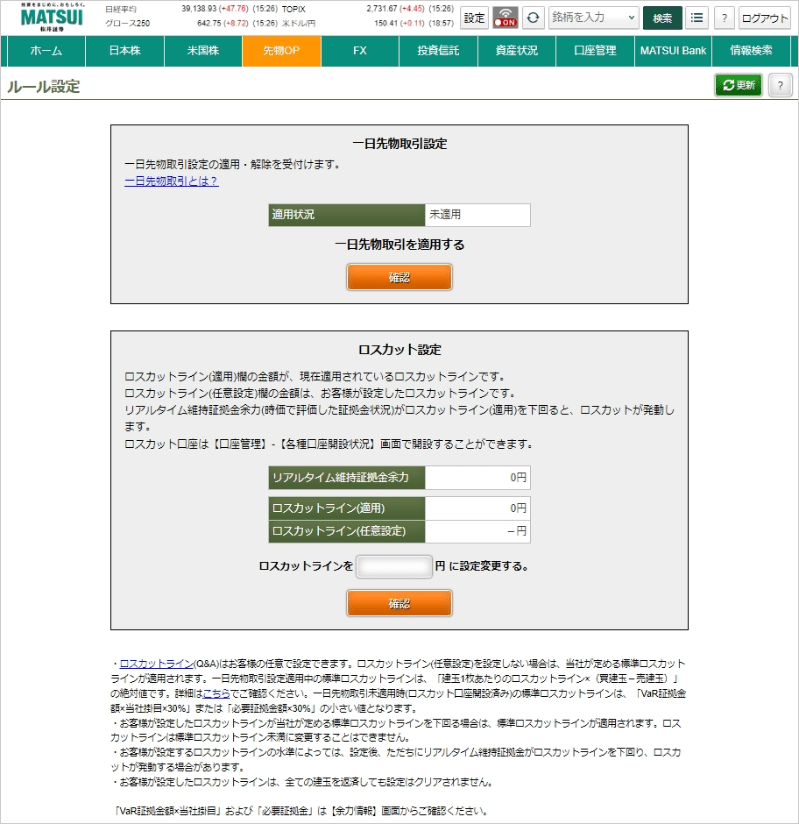The height and width of the screenshot is (824, 799).
Task: Click the 適用状況 label cell
Action: coord(347,214)
